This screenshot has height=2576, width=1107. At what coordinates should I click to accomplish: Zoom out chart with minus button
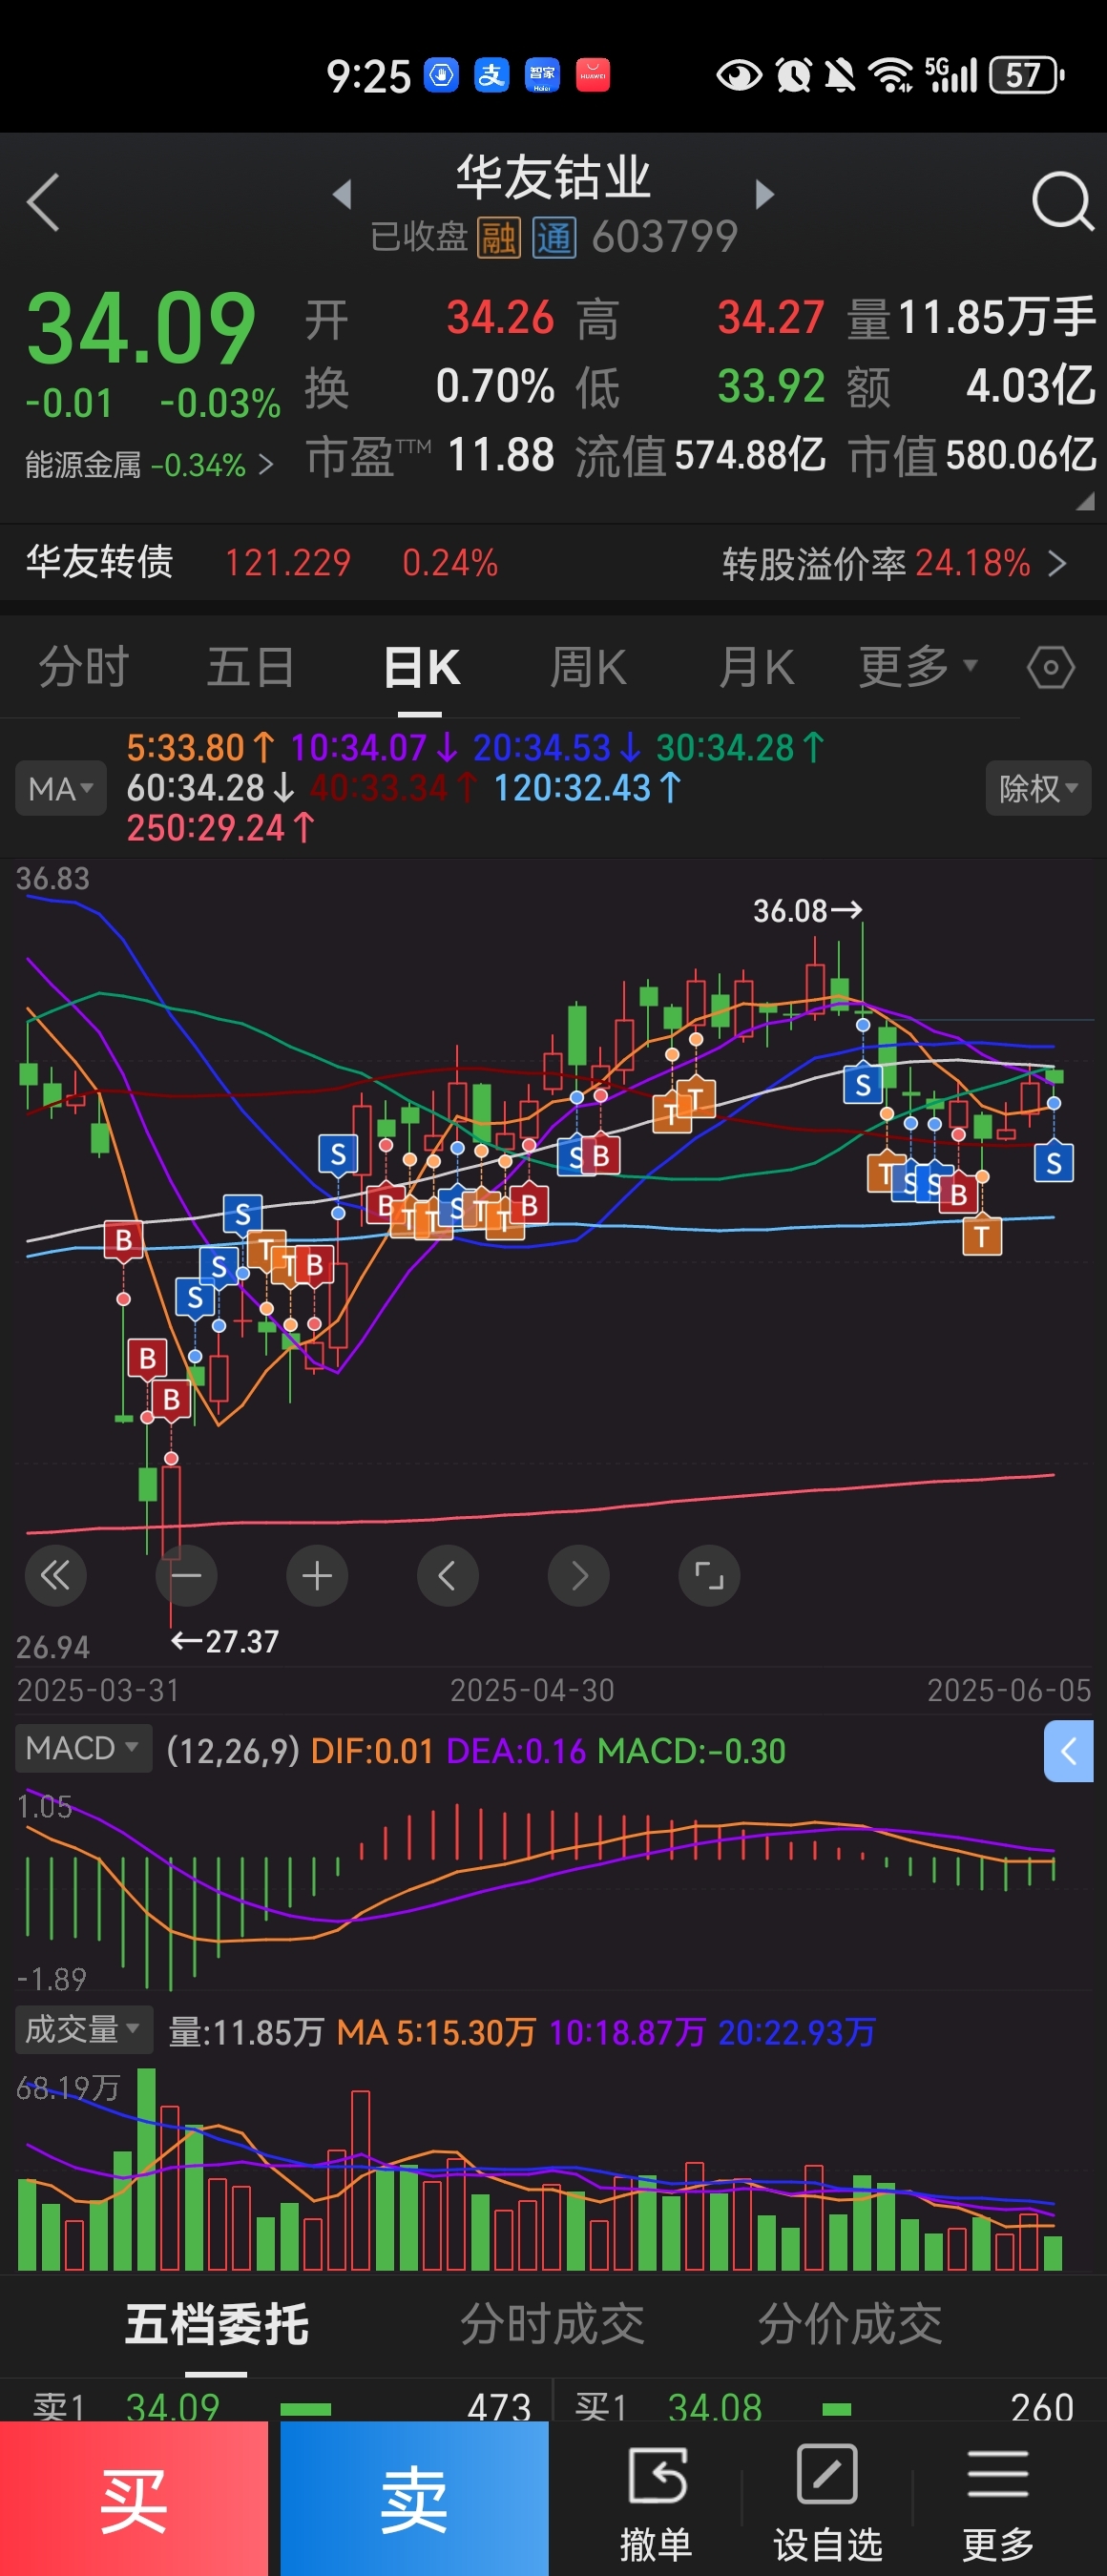tap(187, 1576)
